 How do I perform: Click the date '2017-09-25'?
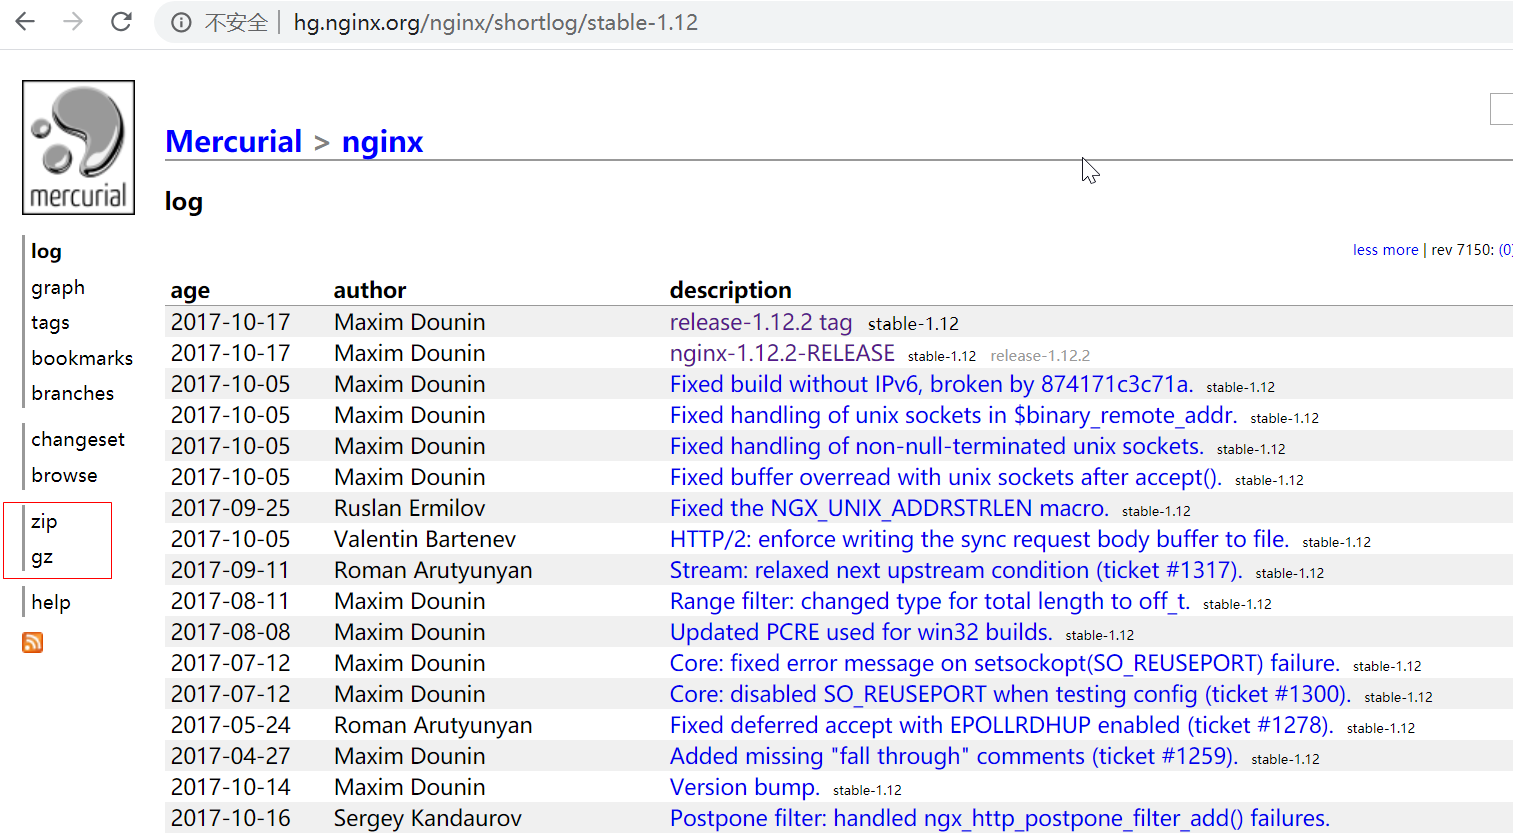click(231, 508)
